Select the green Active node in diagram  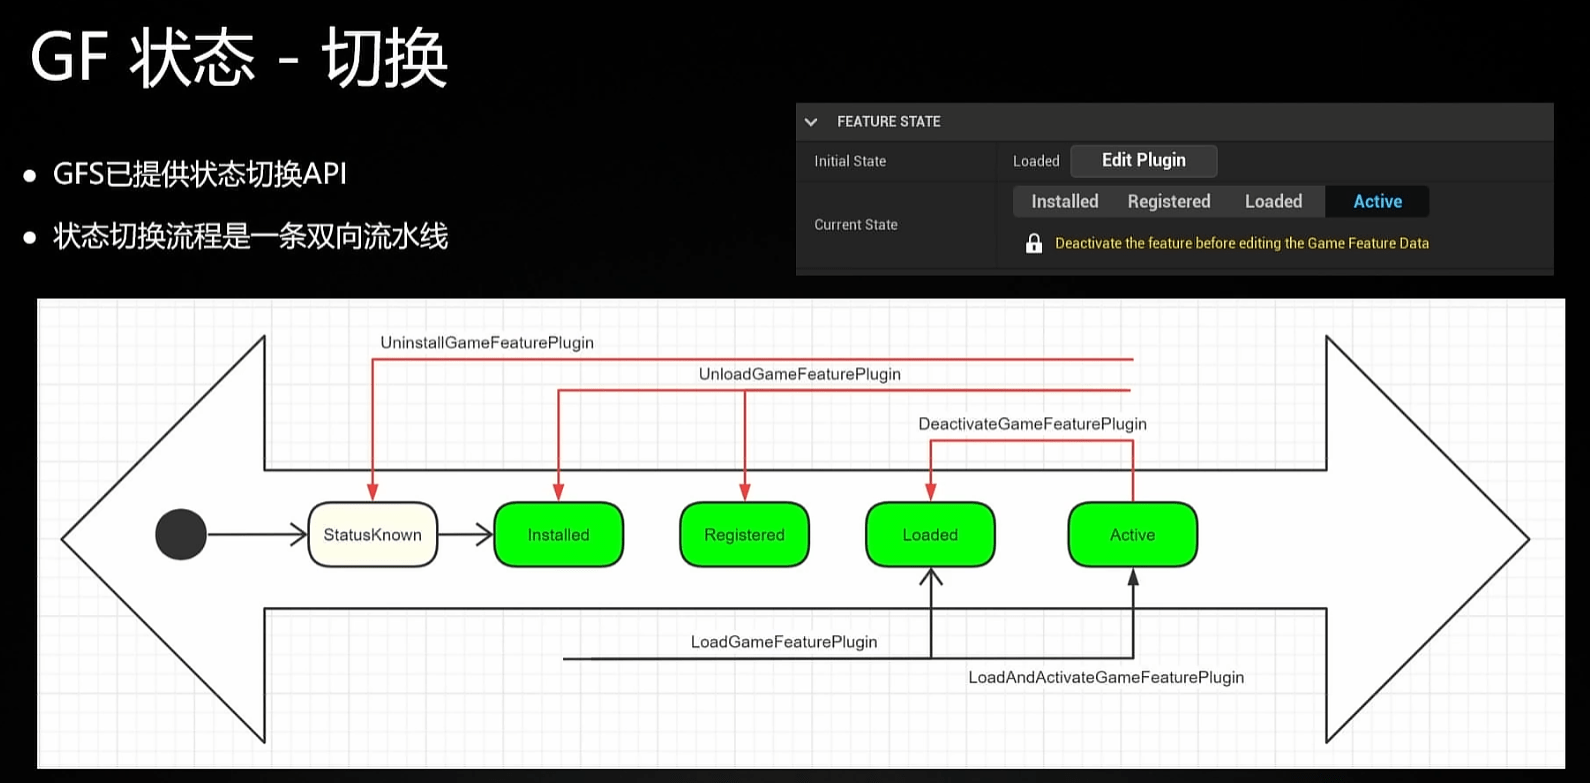click(x=1132, y=535)
